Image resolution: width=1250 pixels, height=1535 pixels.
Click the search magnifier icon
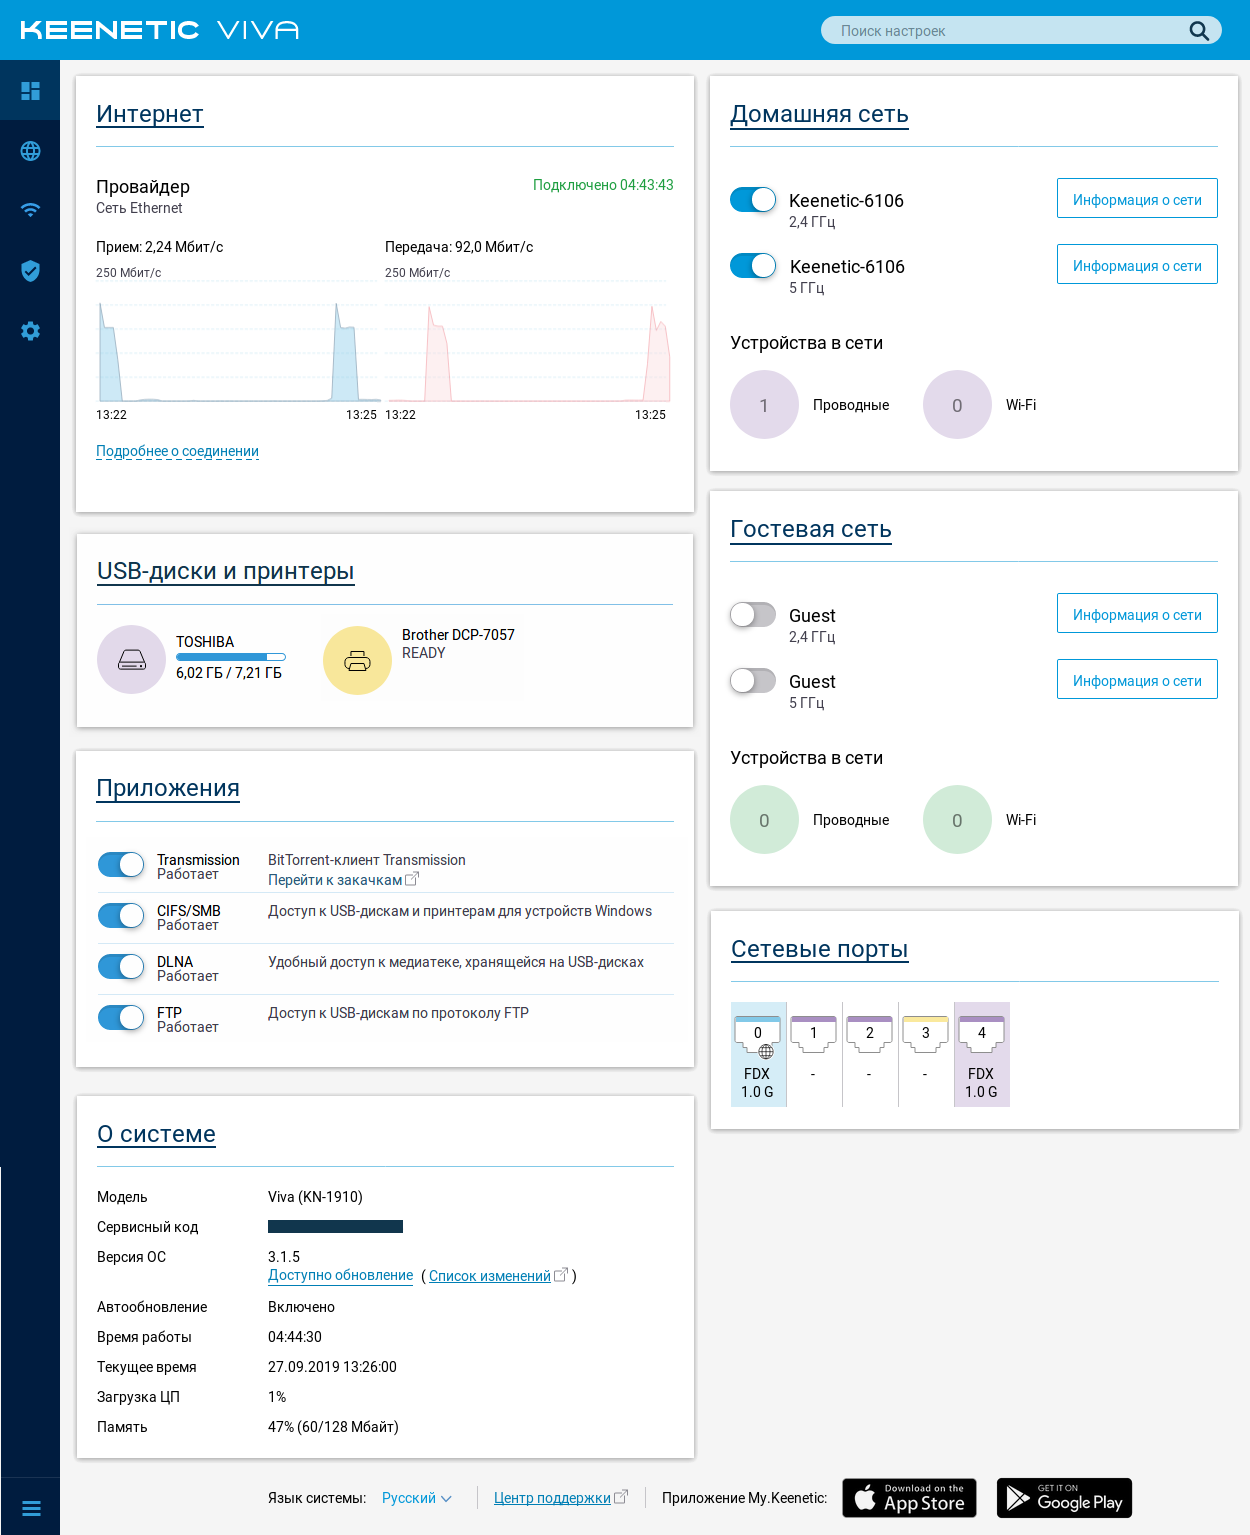1199,31
